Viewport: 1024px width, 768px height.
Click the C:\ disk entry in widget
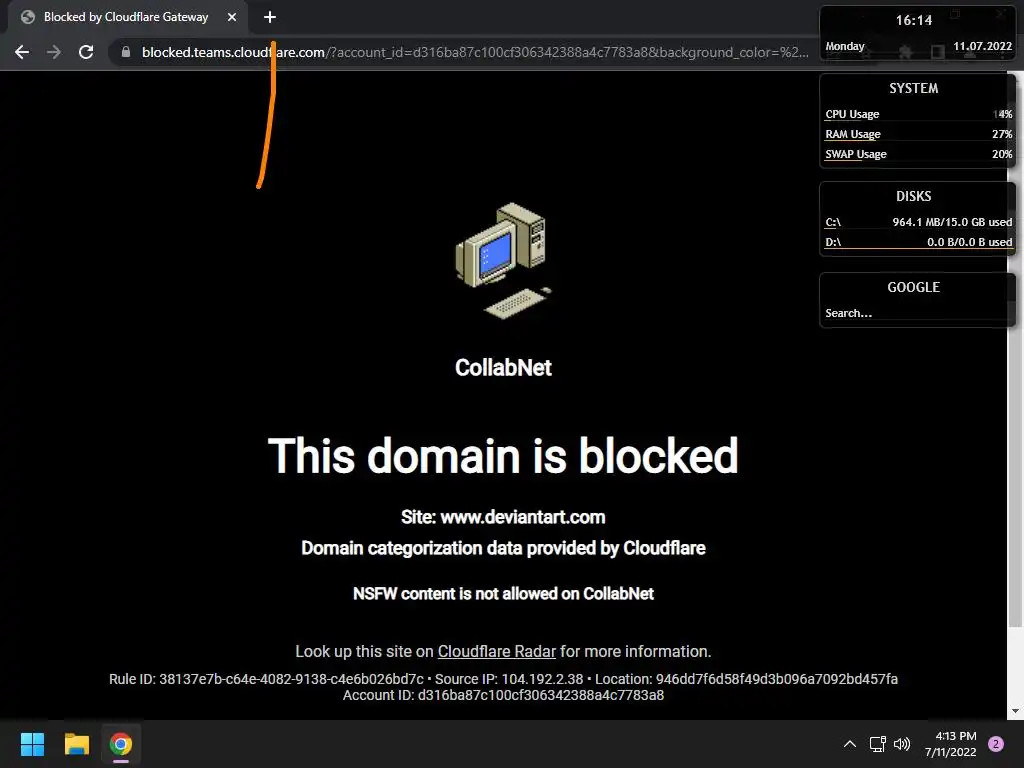[x=918, y=222]
